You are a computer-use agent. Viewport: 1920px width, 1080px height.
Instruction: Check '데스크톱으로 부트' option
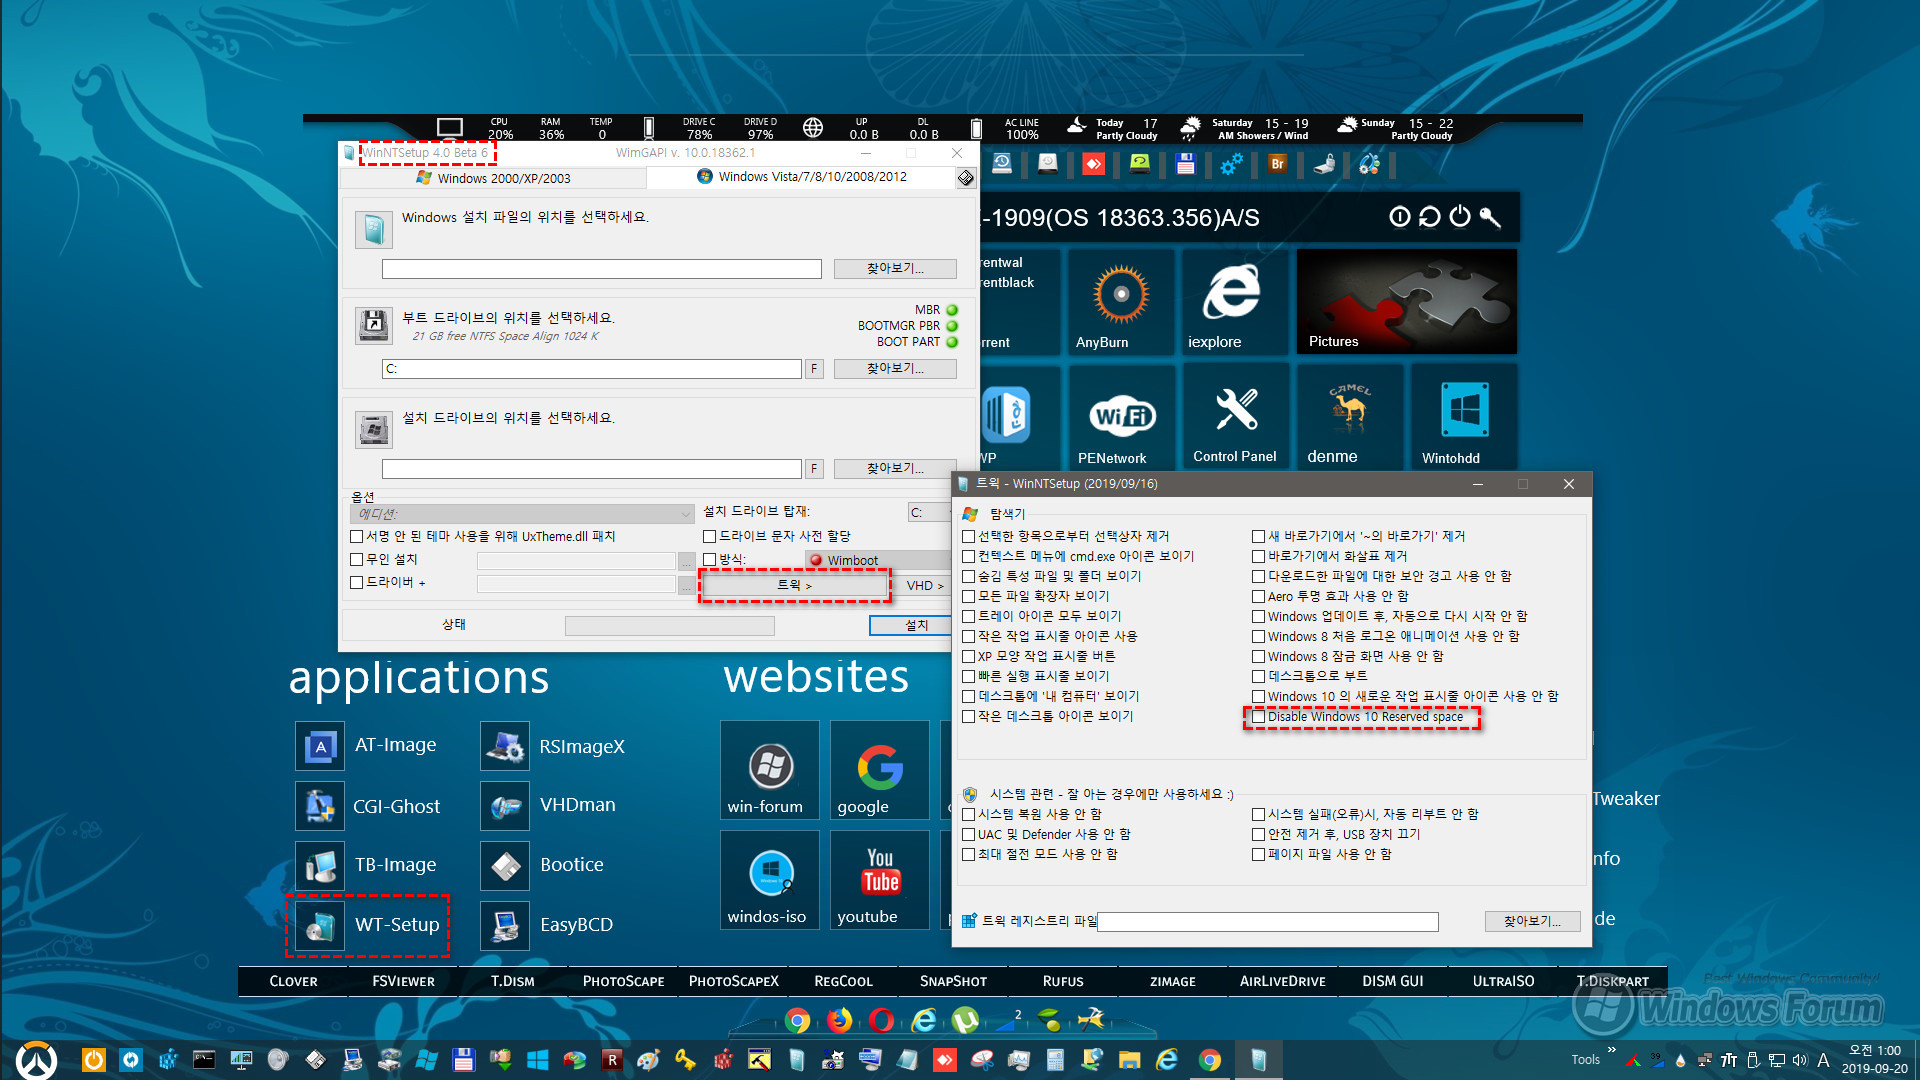click(x=1259, y=677)
